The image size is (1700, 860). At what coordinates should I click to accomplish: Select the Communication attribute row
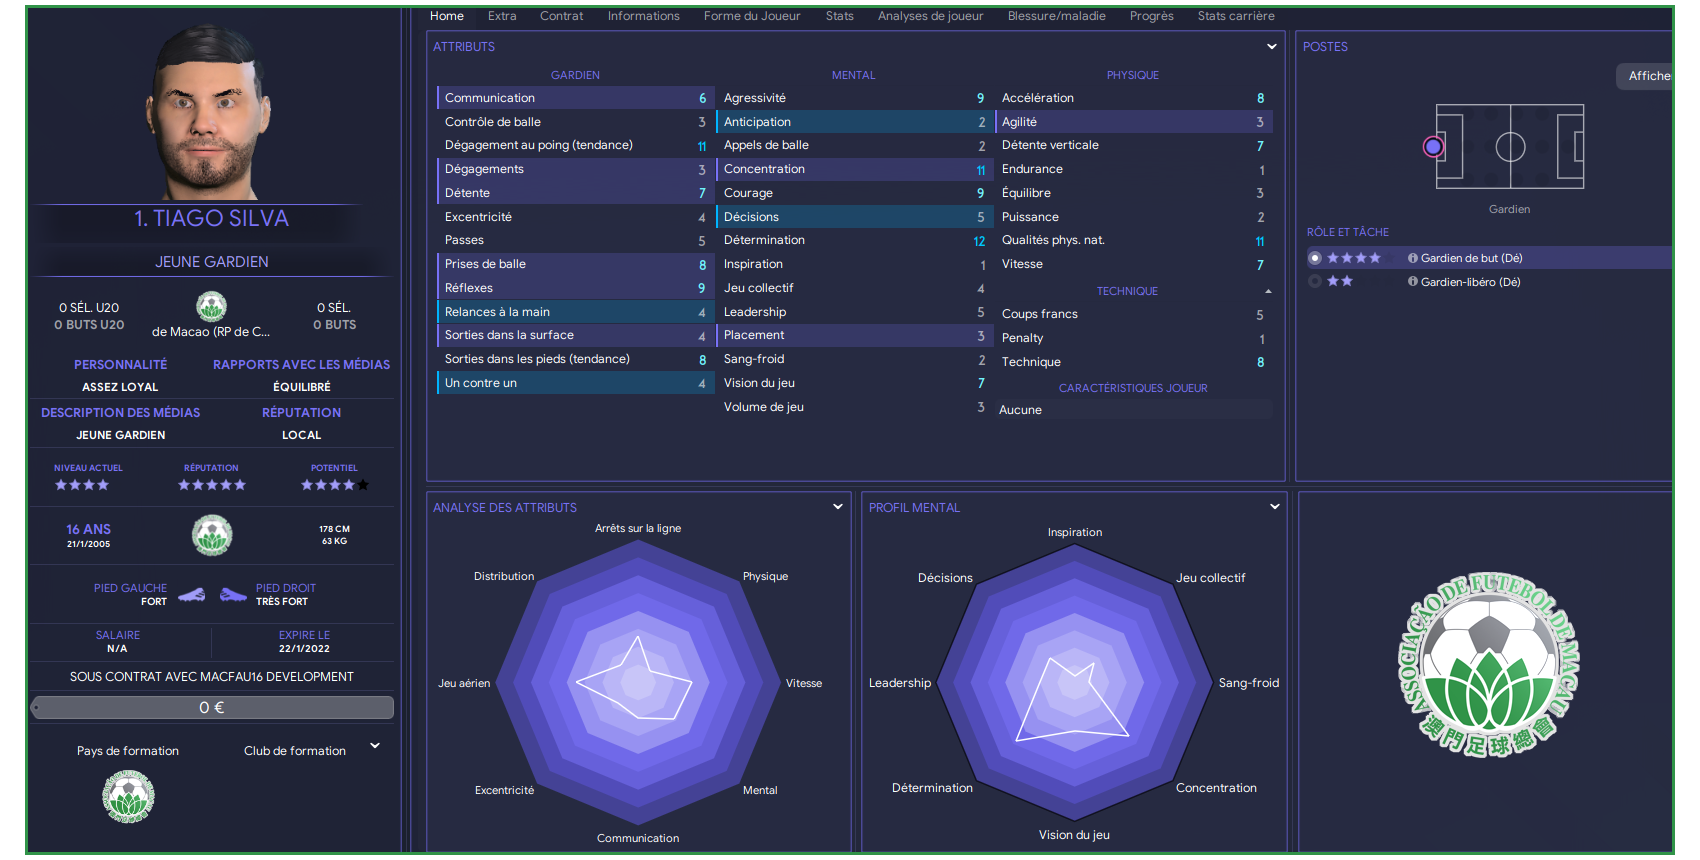575,98
